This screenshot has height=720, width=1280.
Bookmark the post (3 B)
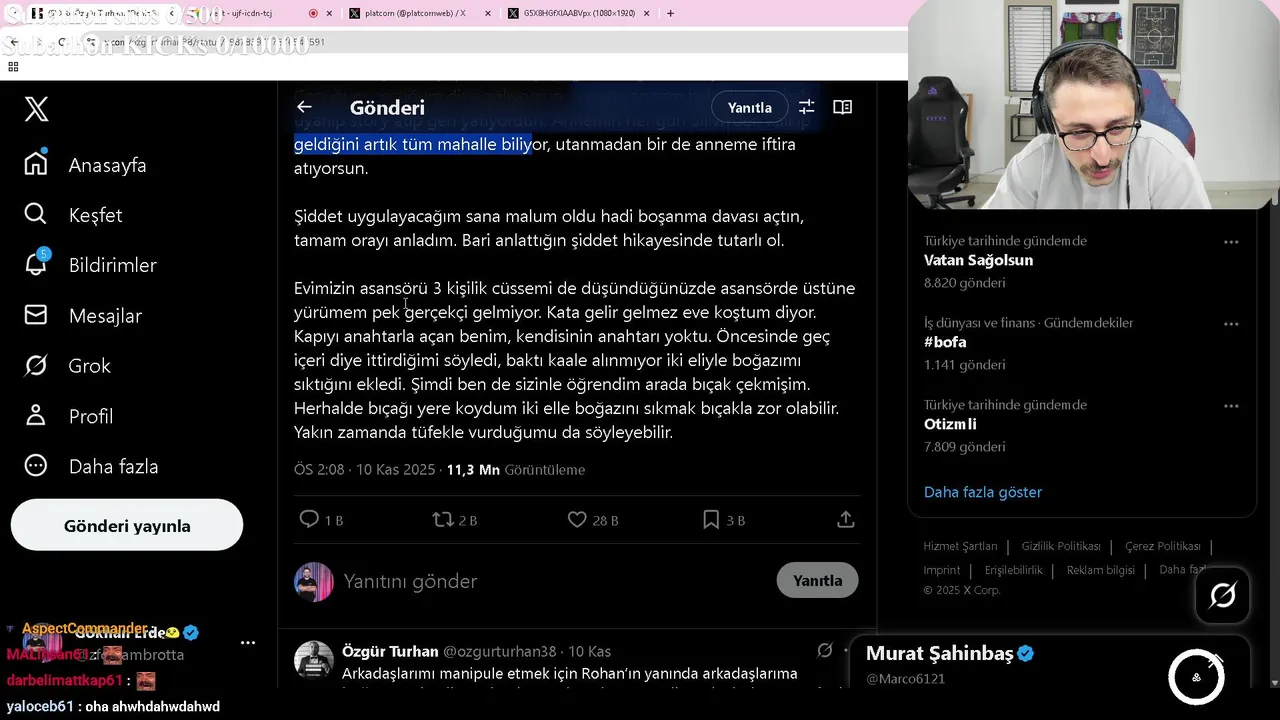(x=723, y=520)
